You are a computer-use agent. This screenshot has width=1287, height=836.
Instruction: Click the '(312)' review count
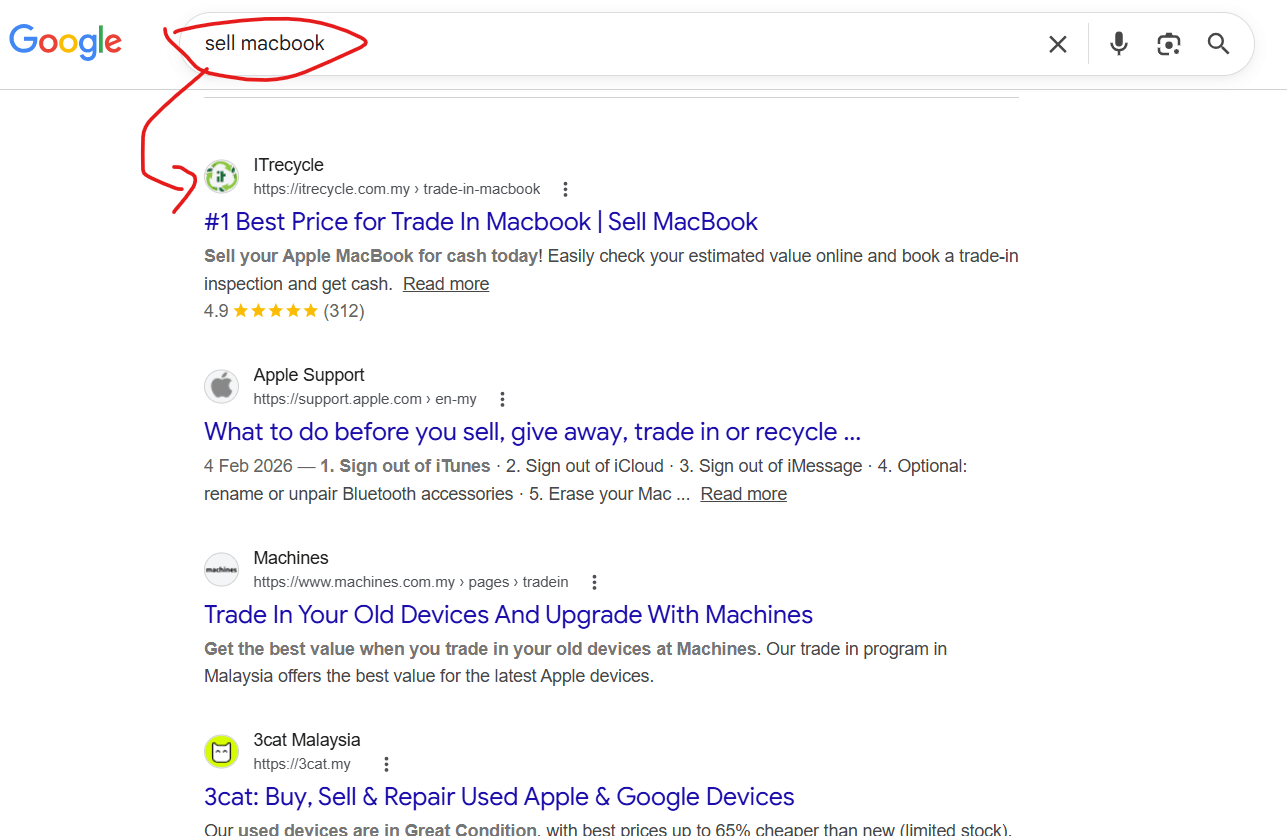click(x=344, y=311)
